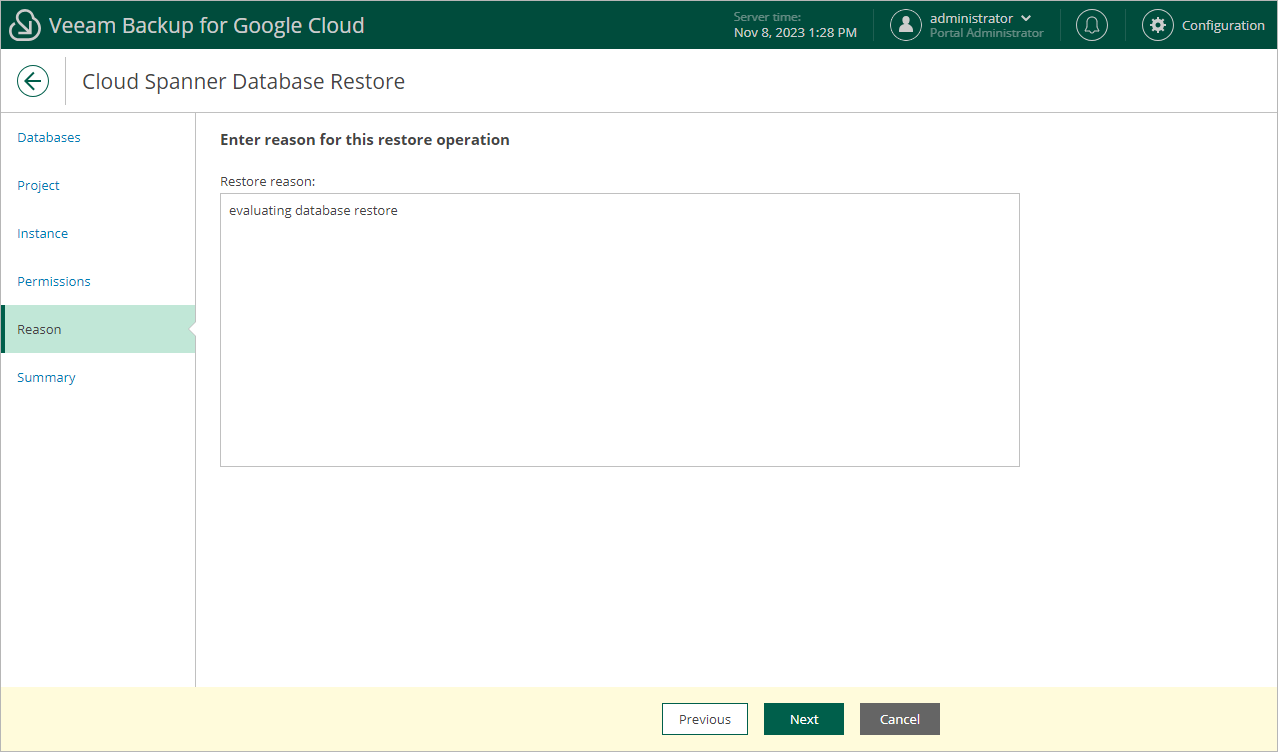Click the Configuration gear icon
Image resolution: width=1278 pixels, height=752 pixels.
pos(1158,25)
